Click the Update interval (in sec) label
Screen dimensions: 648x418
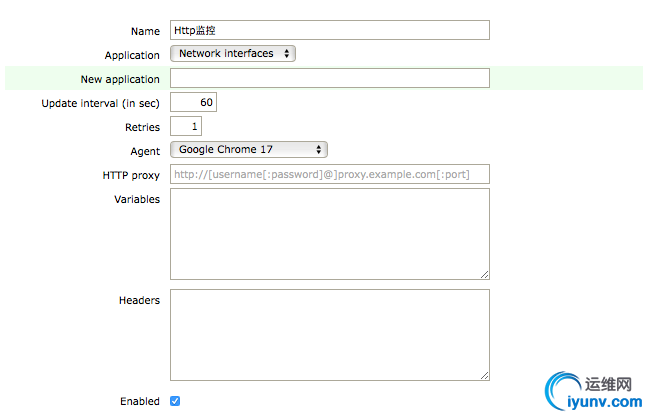pos(100,103)
